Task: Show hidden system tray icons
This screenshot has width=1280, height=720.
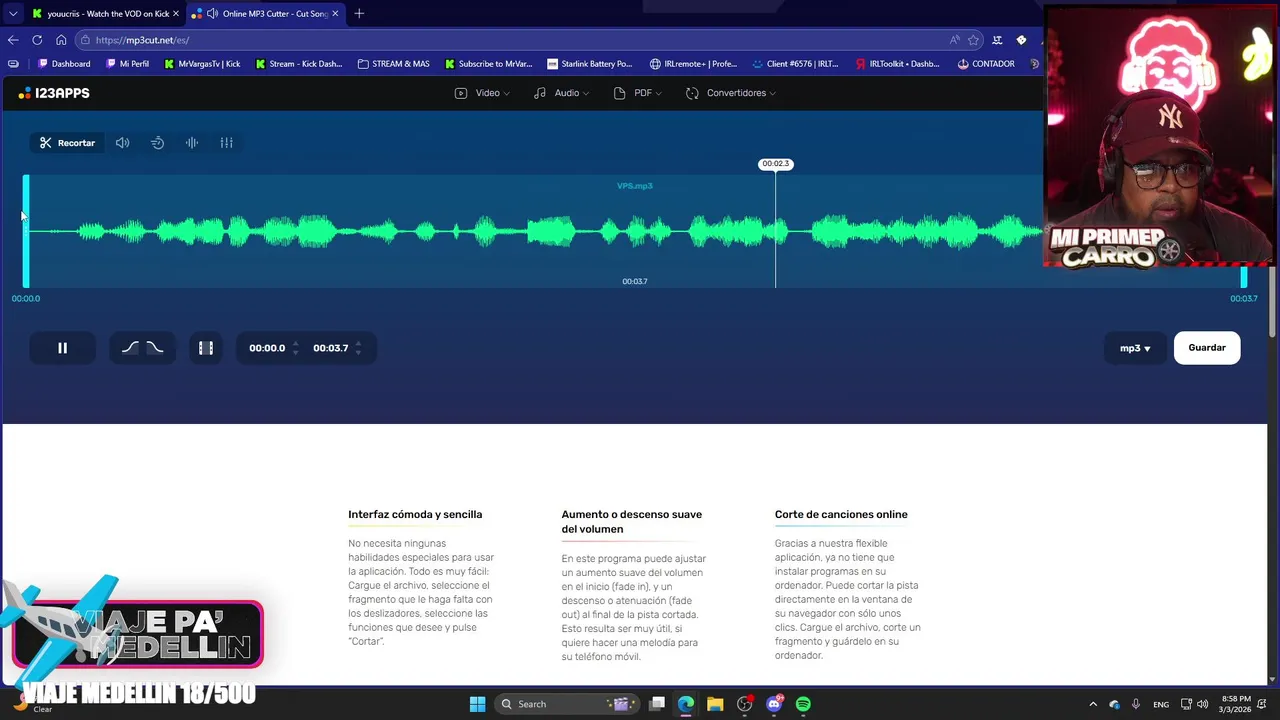Action: tap(1093, 704)
